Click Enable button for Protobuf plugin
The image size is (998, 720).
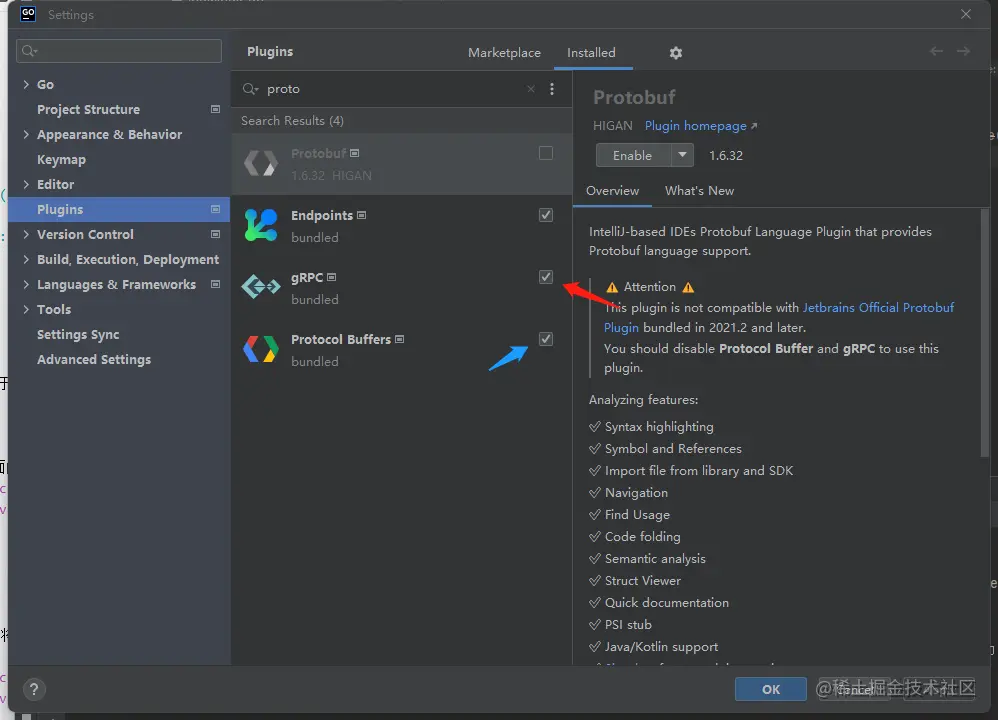coord(633,155)
